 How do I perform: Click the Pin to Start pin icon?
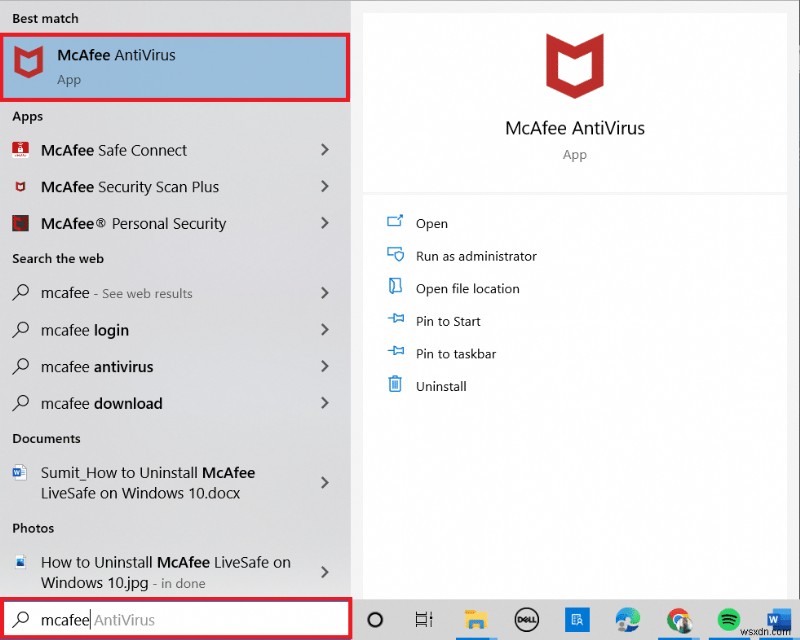395,318
